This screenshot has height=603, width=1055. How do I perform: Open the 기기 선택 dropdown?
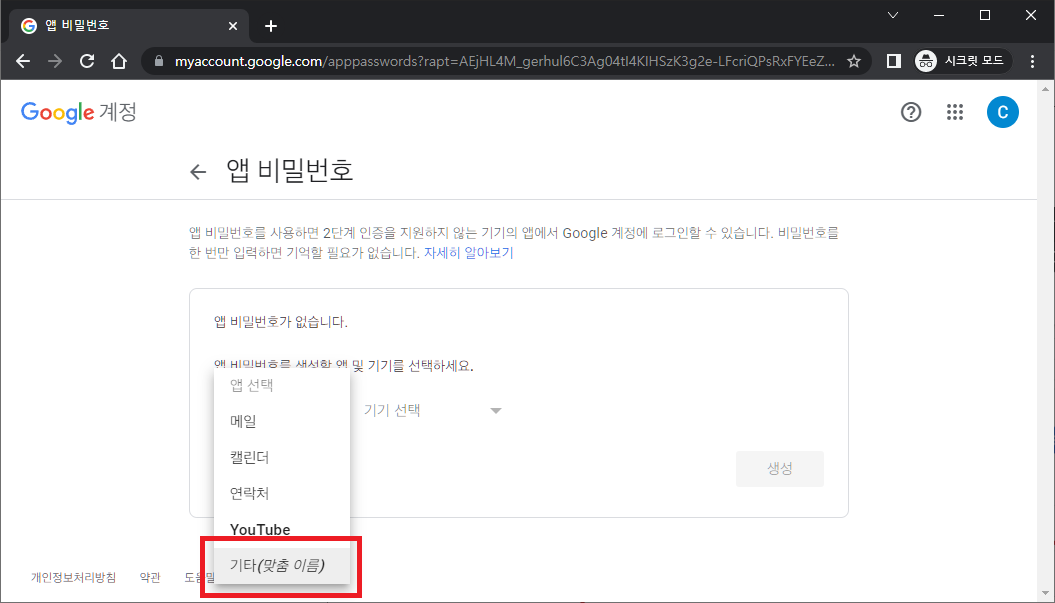pos(433,411)
